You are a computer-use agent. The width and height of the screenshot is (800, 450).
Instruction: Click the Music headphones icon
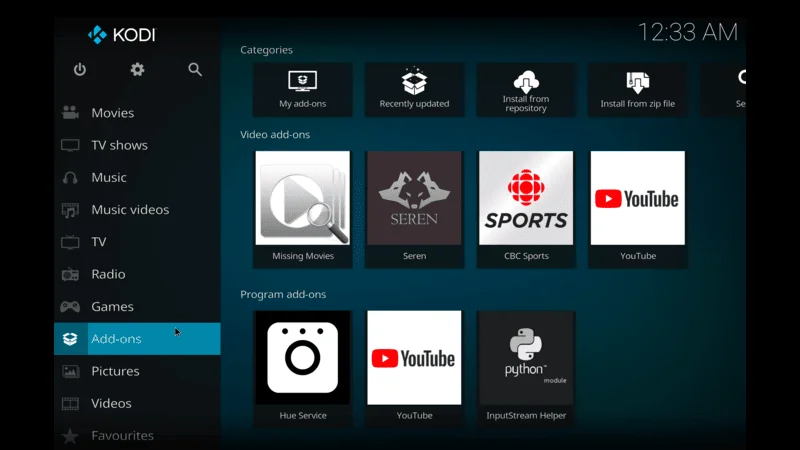[70, 178]
